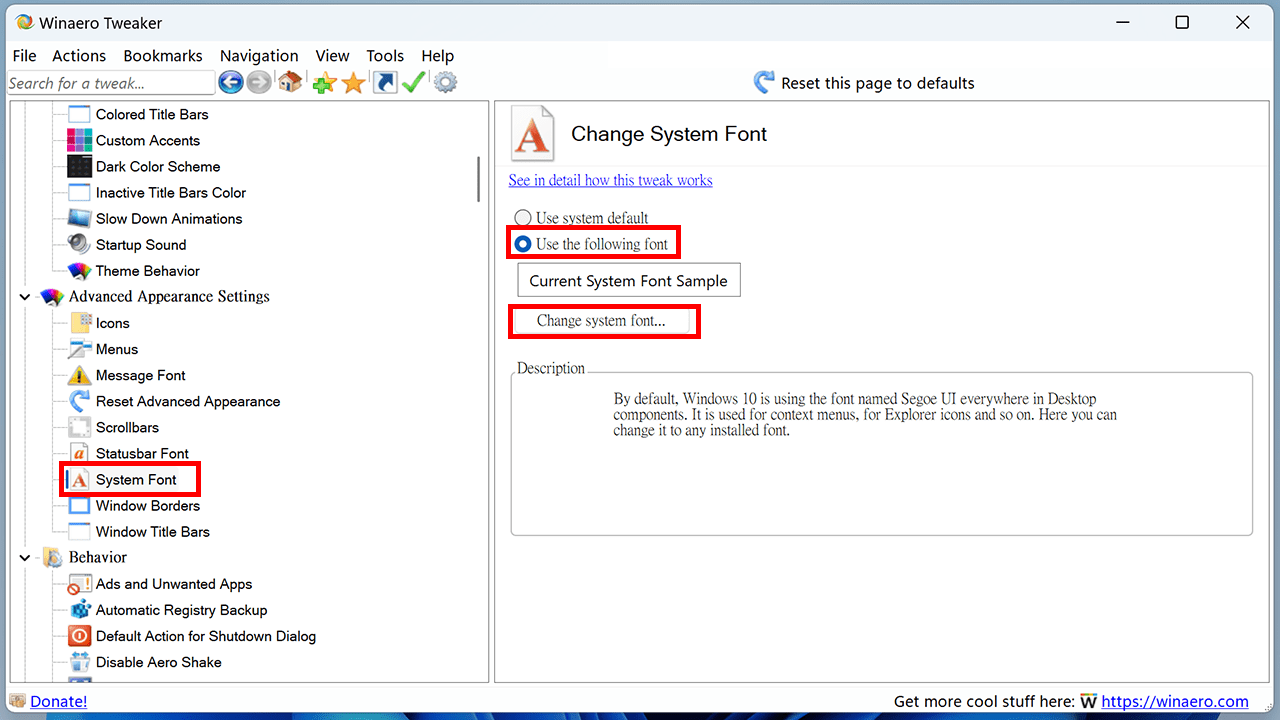Select Message Font in the tree

click(140, 376)
